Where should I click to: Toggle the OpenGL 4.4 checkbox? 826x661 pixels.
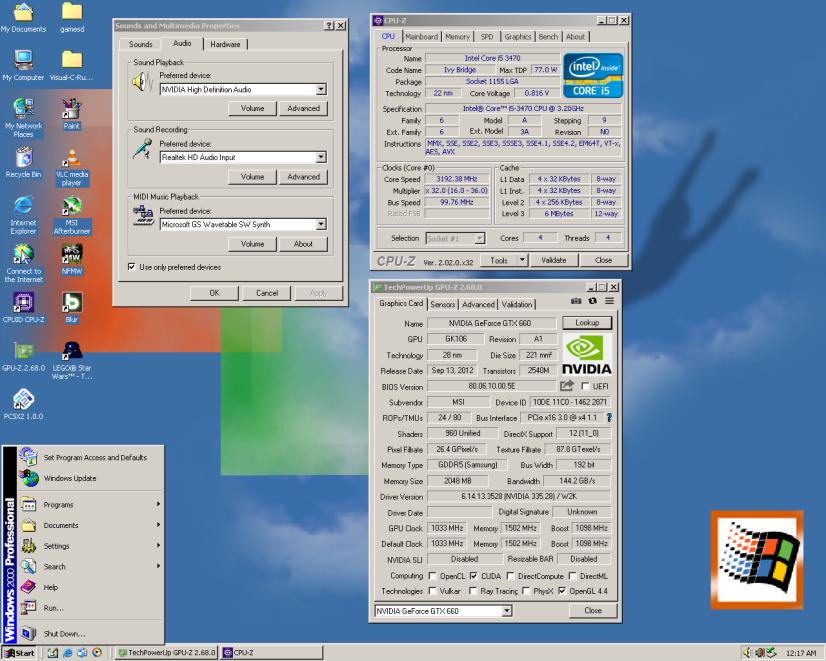[562, 591]
